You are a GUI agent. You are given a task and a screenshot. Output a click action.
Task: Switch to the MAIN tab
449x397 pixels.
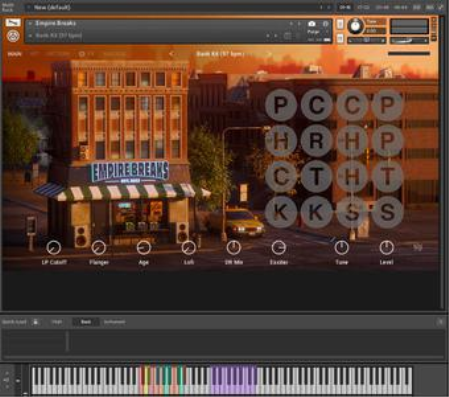[14, 54]
